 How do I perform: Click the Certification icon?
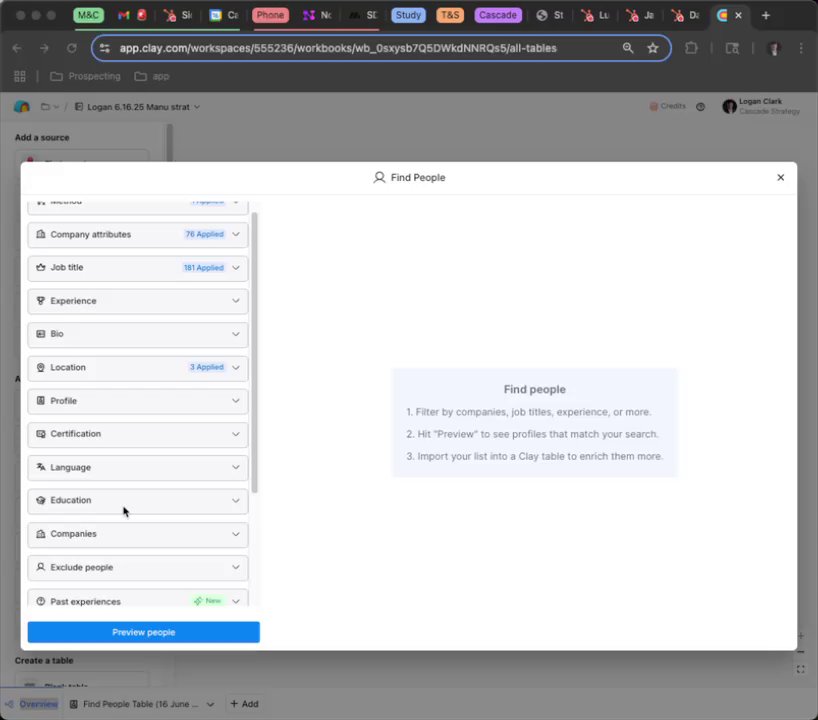pyautogui.click(x=41, y=434)
